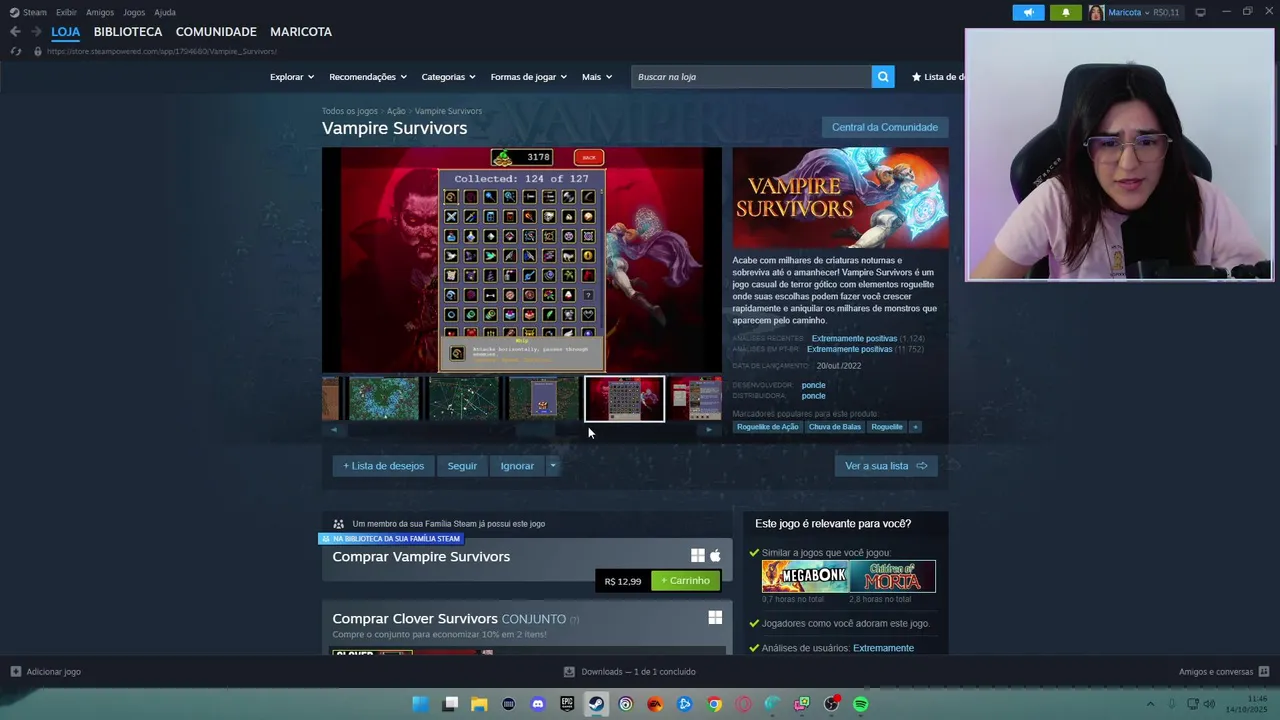
Task: Open the Children of Morta thumbnail
Action: tap(892, 576)
